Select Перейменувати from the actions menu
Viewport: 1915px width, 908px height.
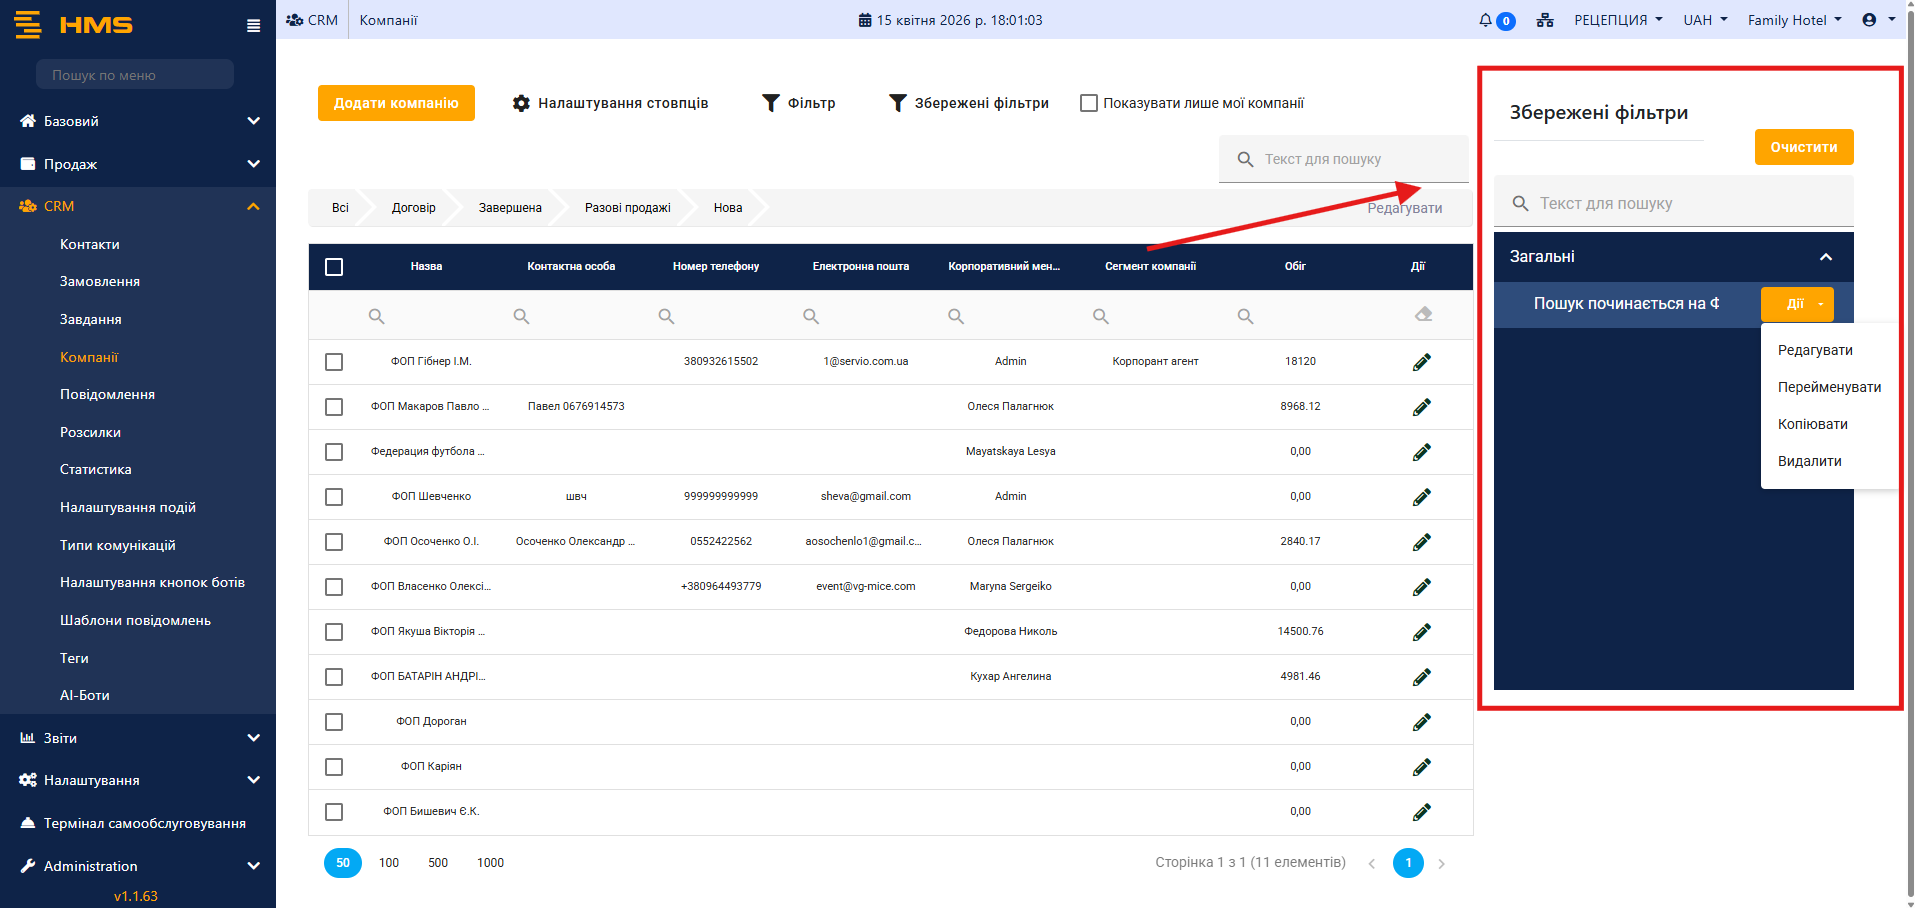coord(1829,387)
